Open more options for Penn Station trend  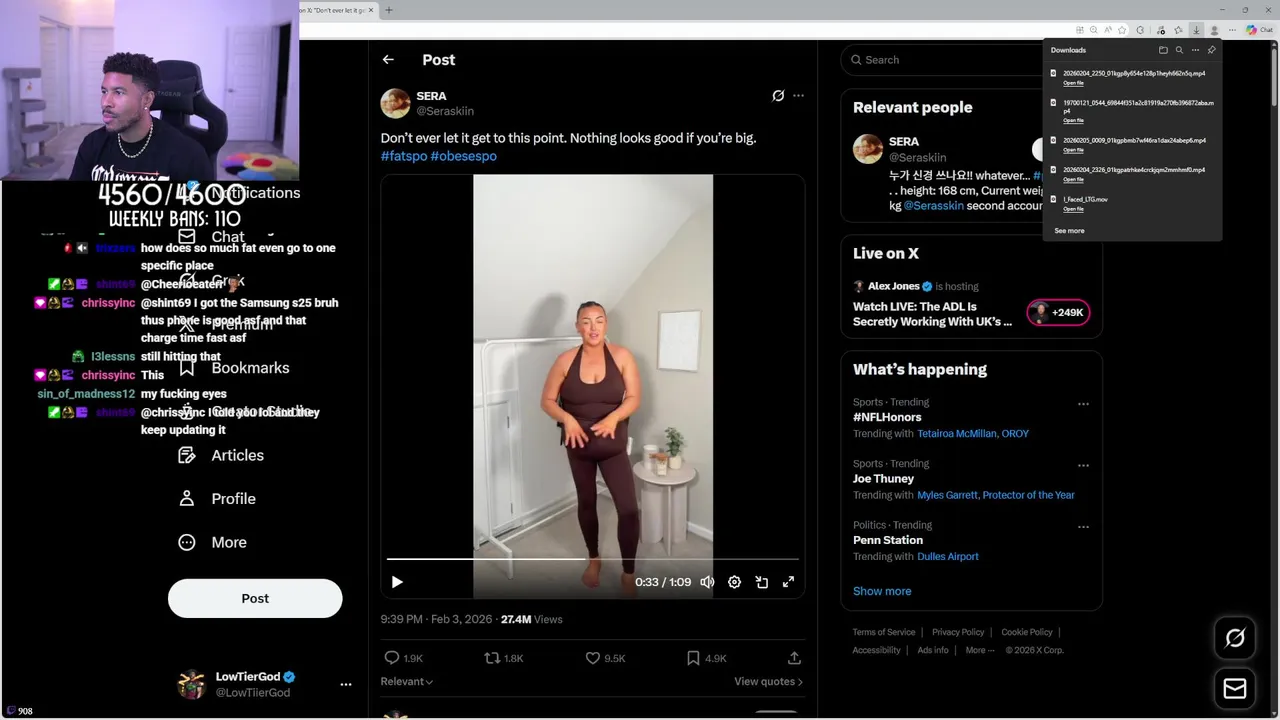[x=1083, y=526]
